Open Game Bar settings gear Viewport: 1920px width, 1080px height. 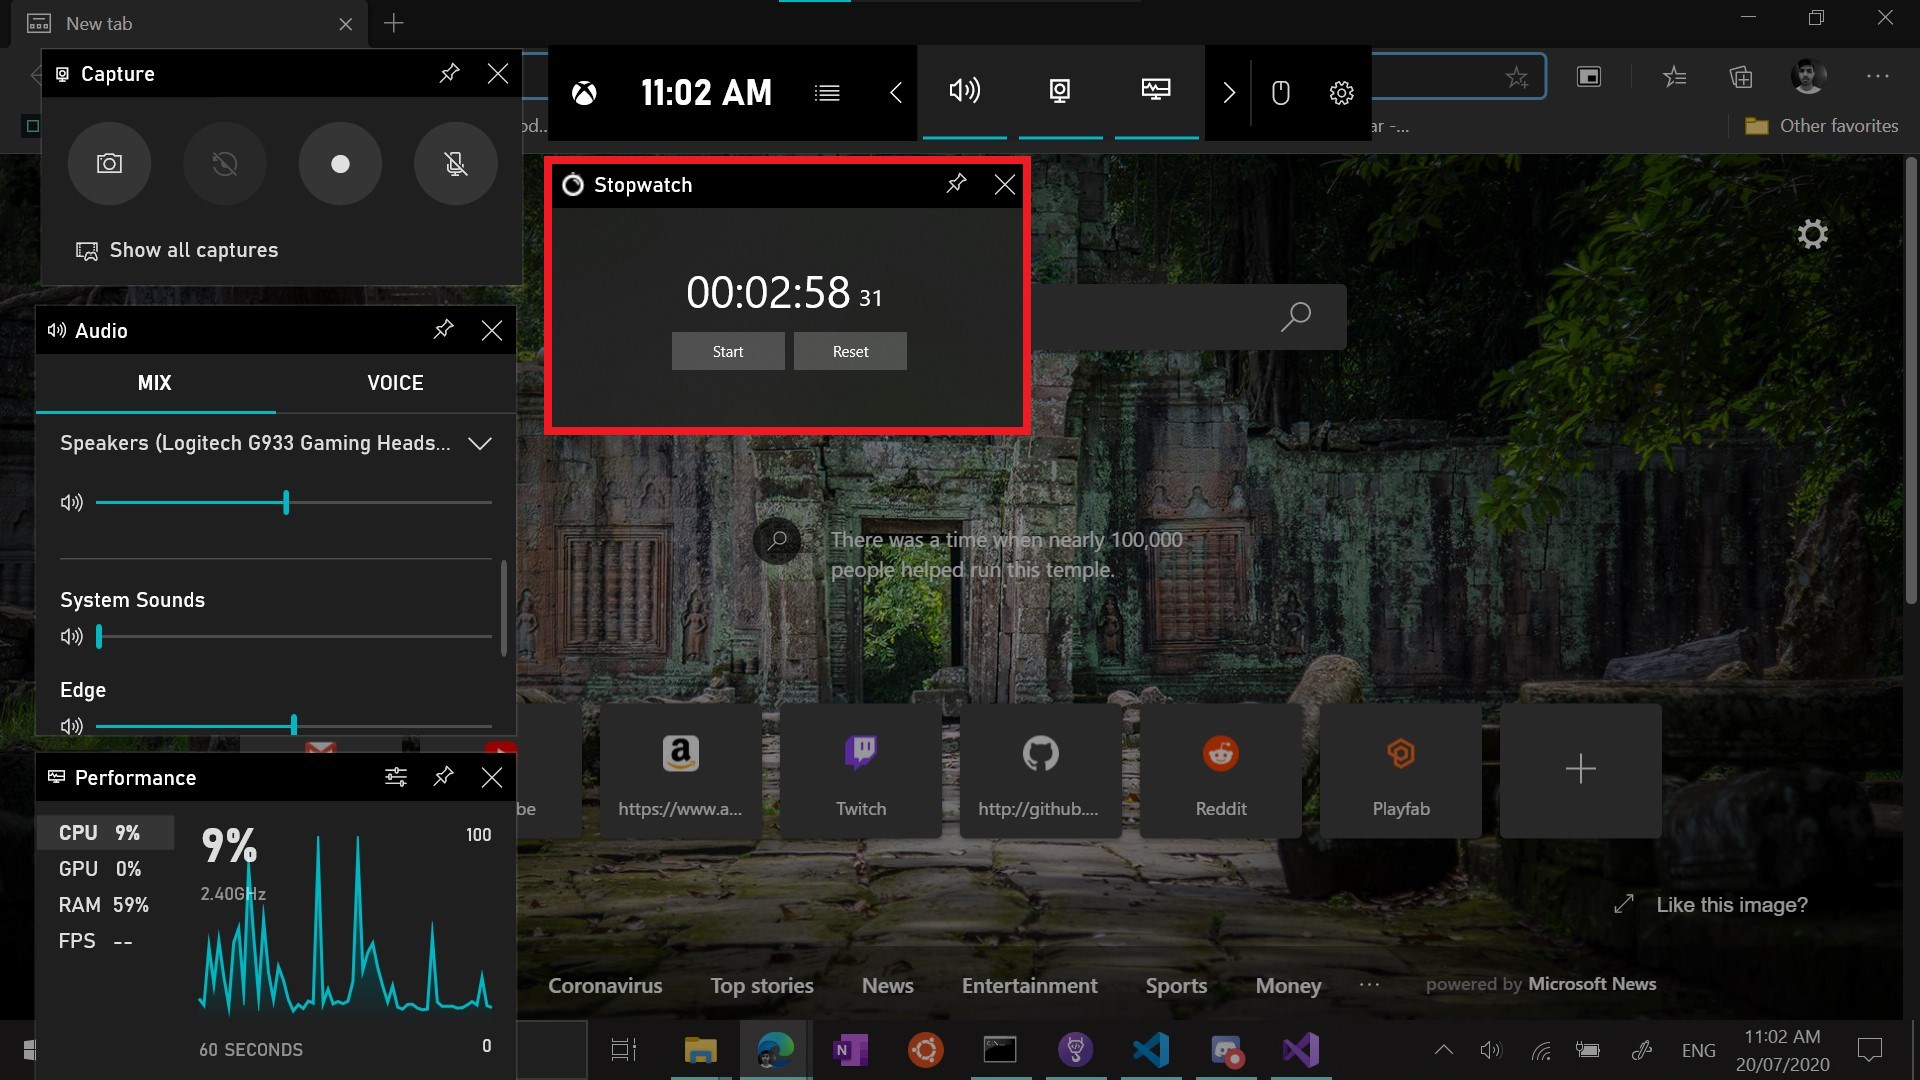pyautogui.click(x=1341, y=93)
